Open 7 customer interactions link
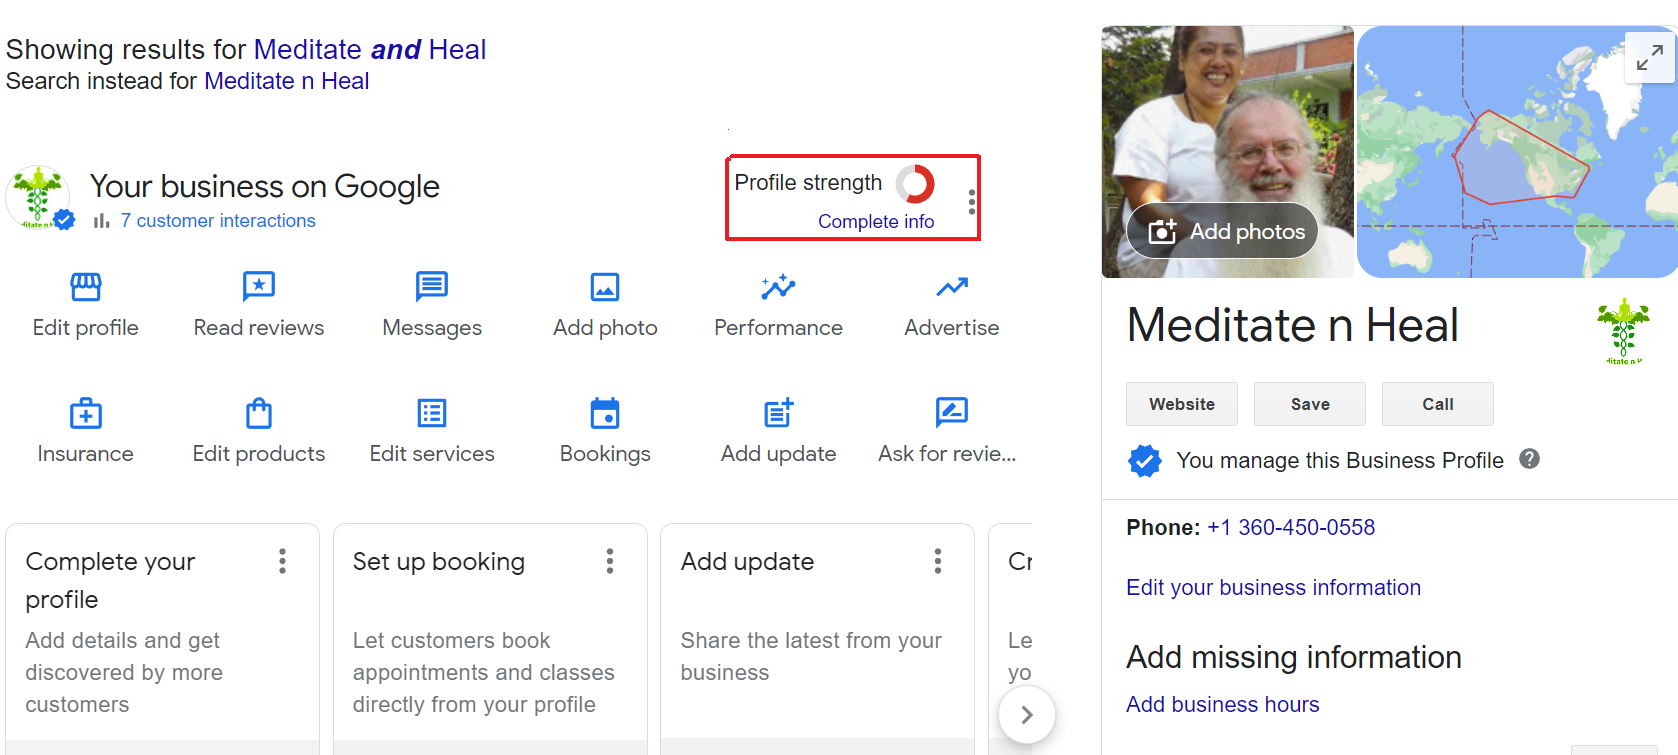 218,220
